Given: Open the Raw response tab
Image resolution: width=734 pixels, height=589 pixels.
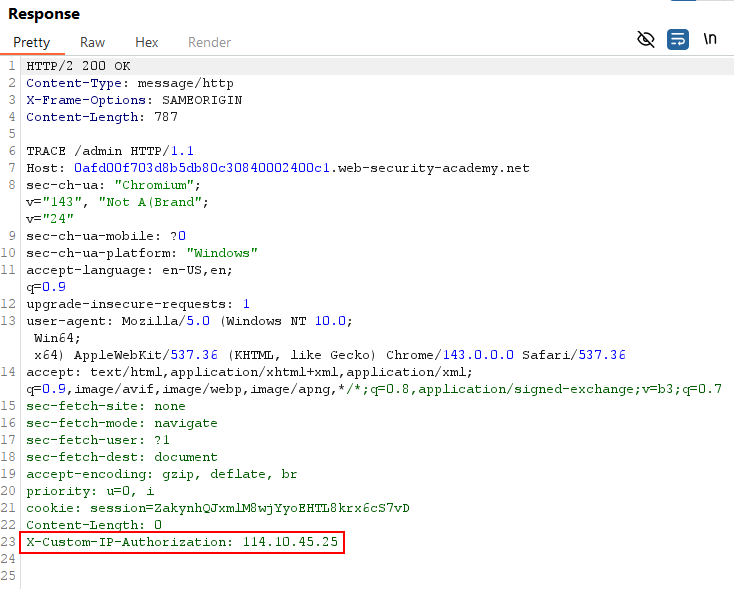Looking at the screenshot, I should coord(92,42).
